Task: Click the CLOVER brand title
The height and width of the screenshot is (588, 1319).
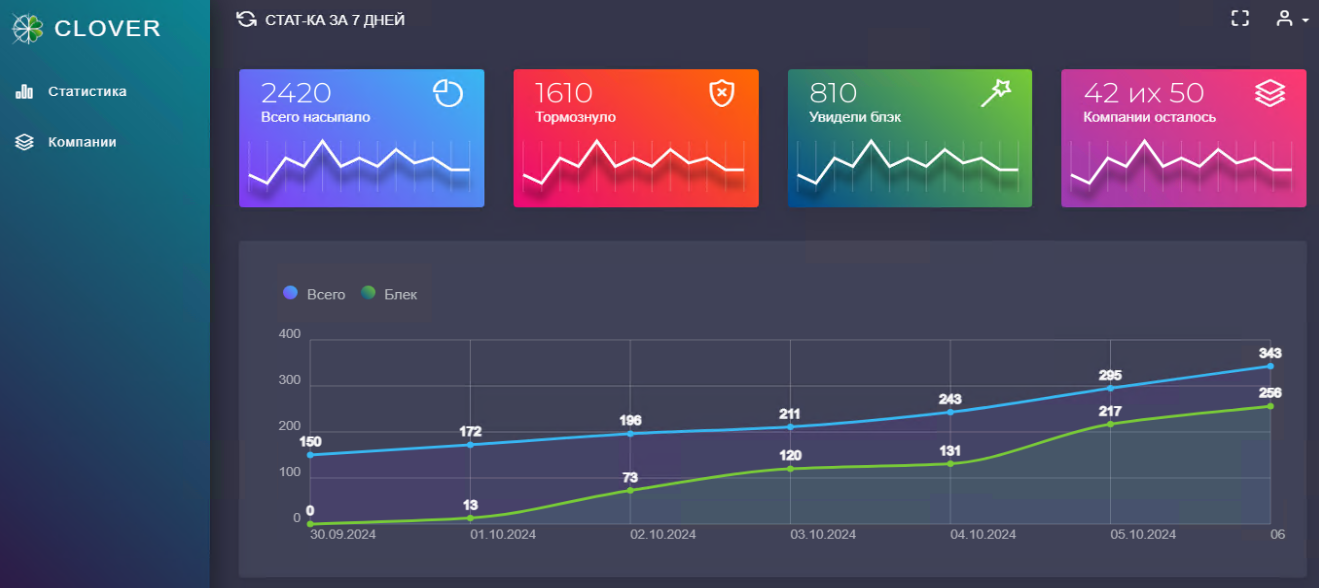Action: click(107, 29)
